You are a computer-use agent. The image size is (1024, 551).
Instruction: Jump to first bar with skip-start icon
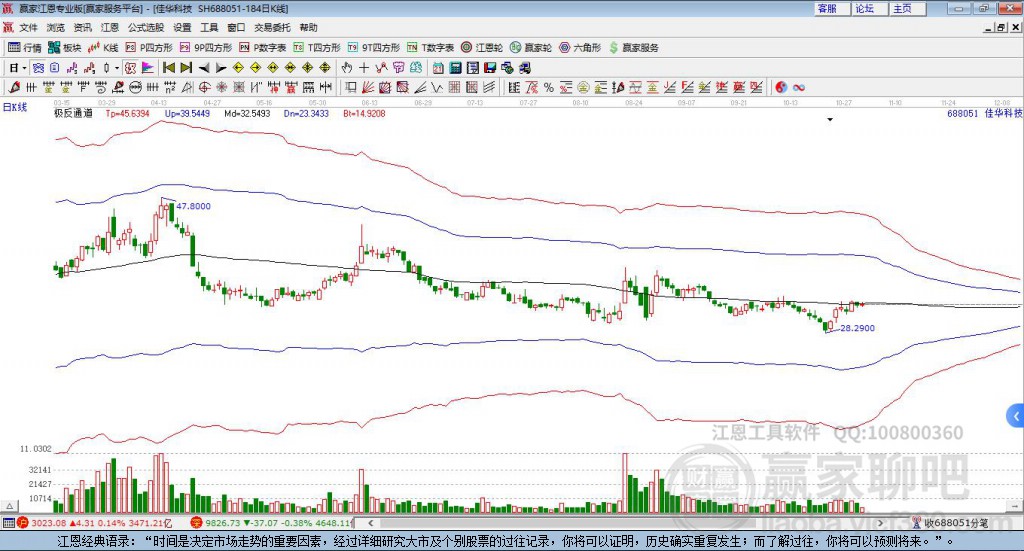168,68
